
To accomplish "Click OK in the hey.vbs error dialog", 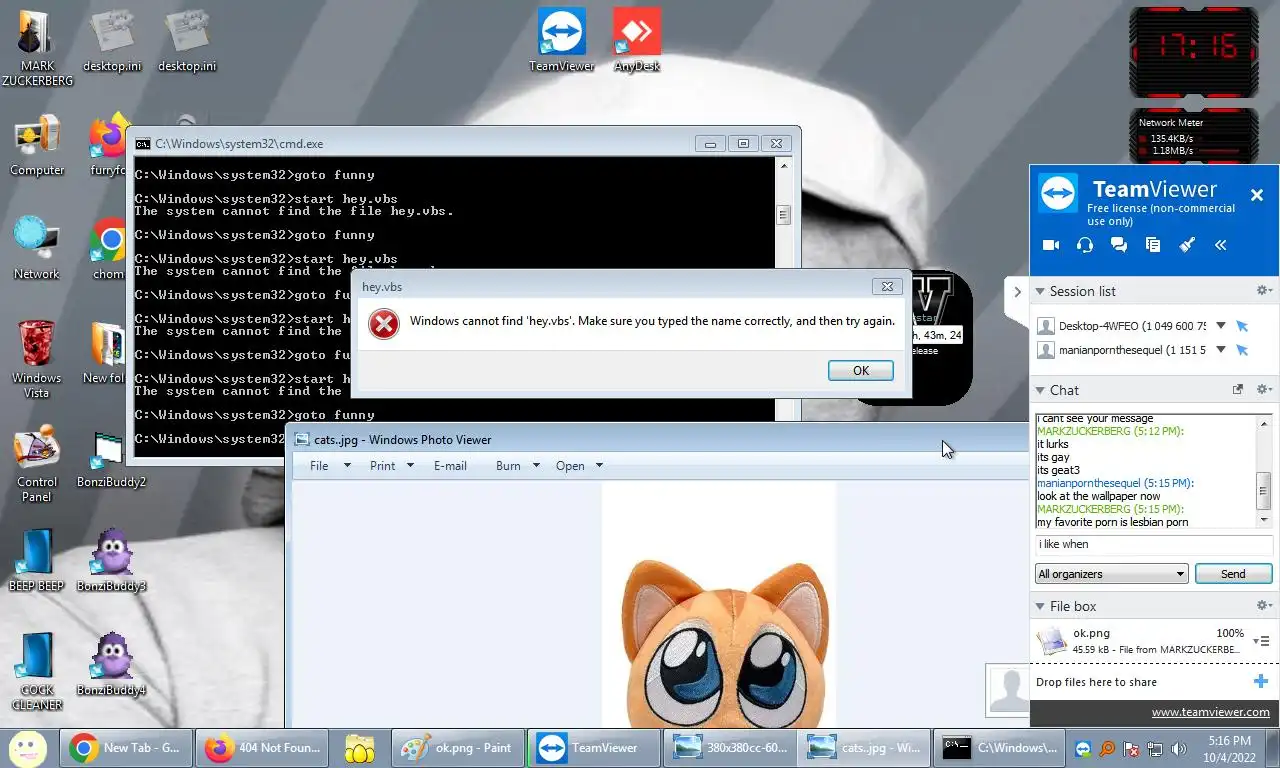I will (x=860, y=370).
